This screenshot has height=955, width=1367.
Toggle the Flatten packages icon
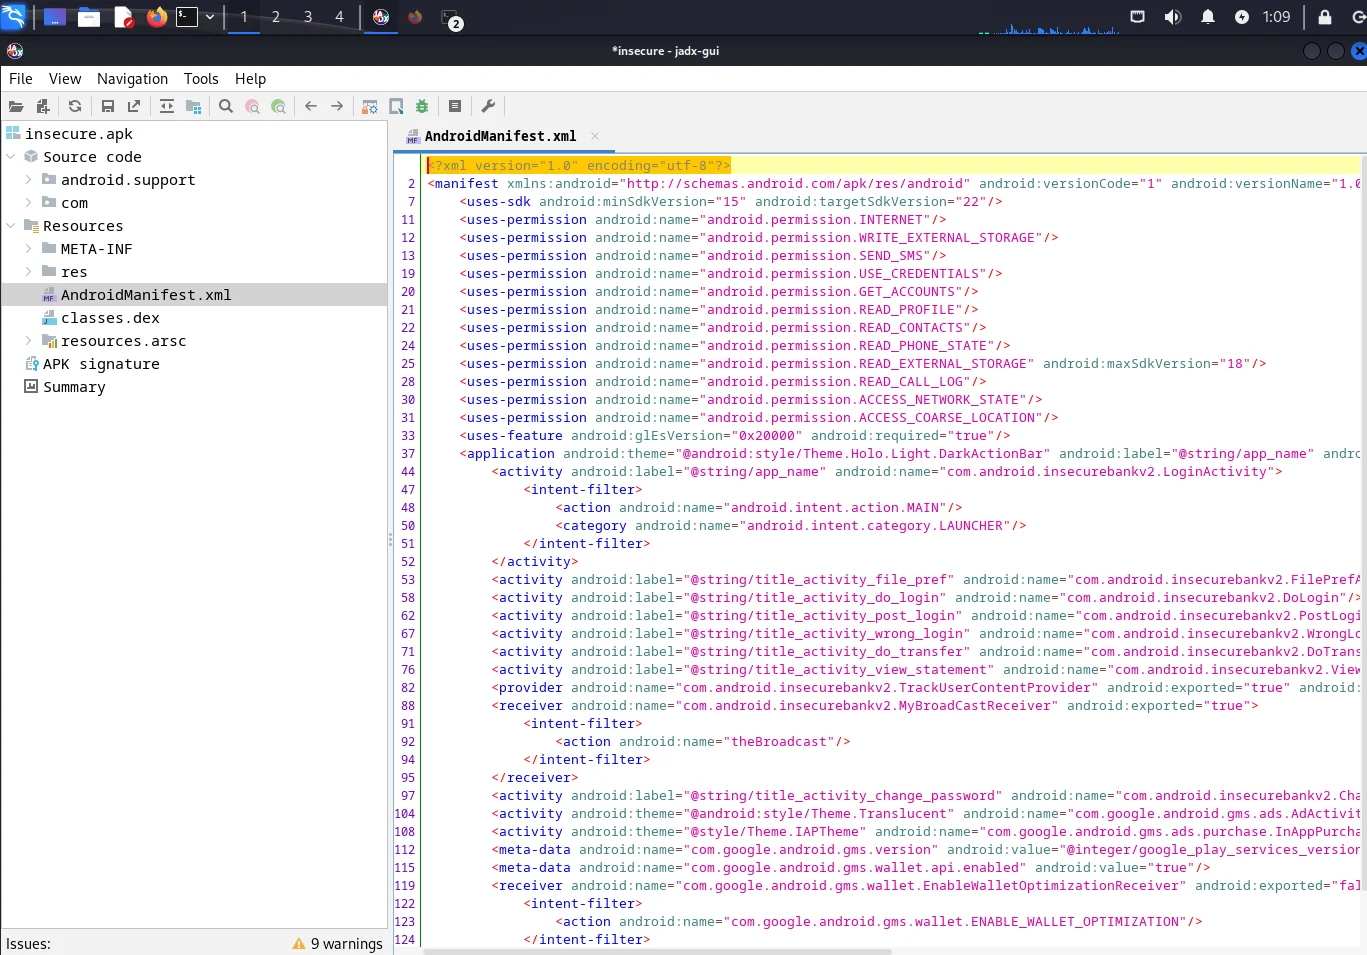(x=193, y=106)
